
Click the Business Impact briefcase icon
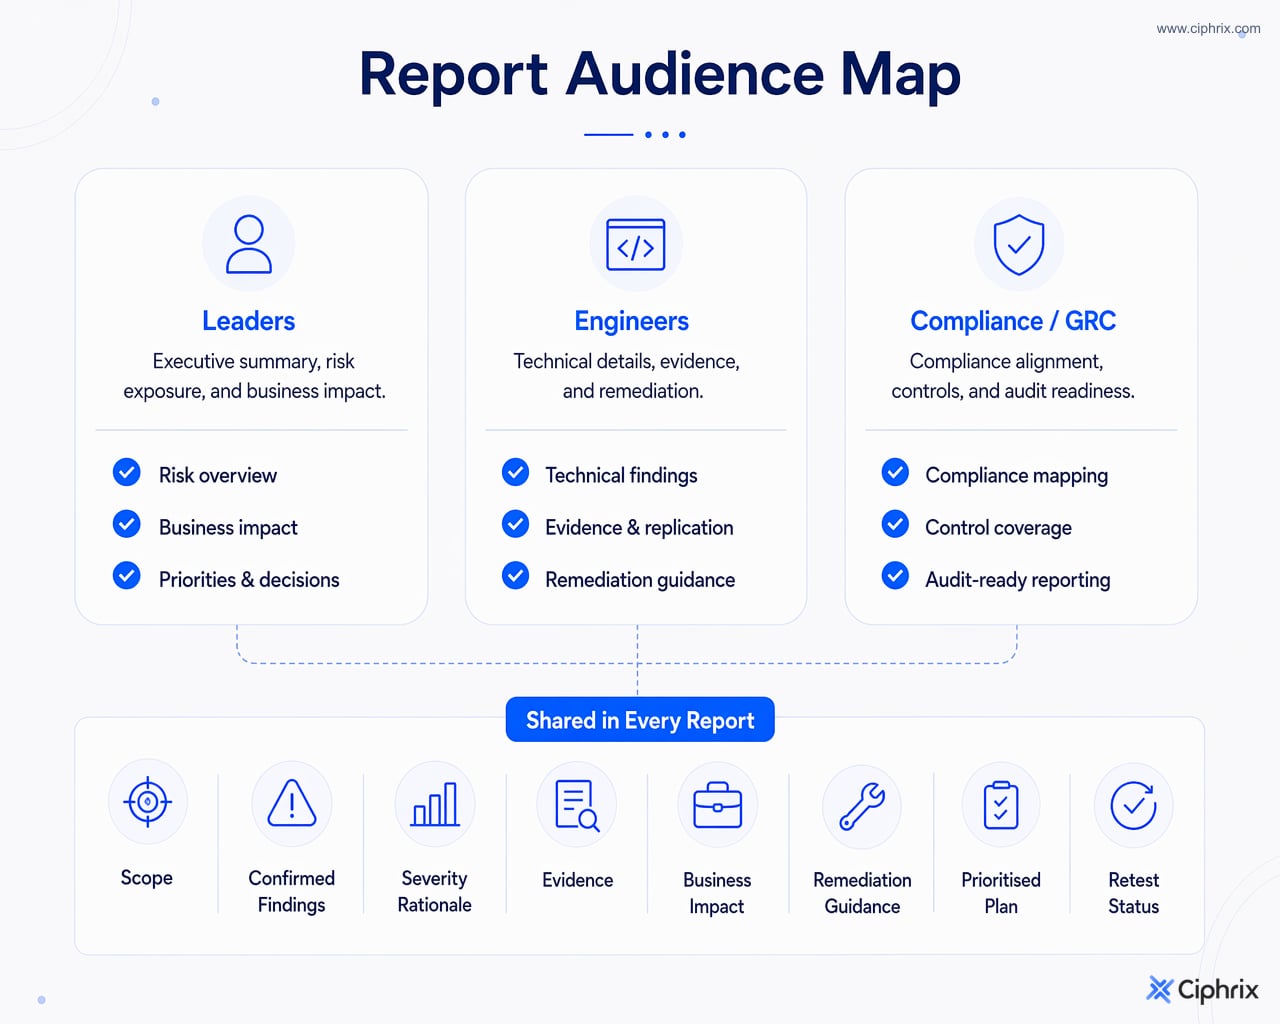click(718, 805)
